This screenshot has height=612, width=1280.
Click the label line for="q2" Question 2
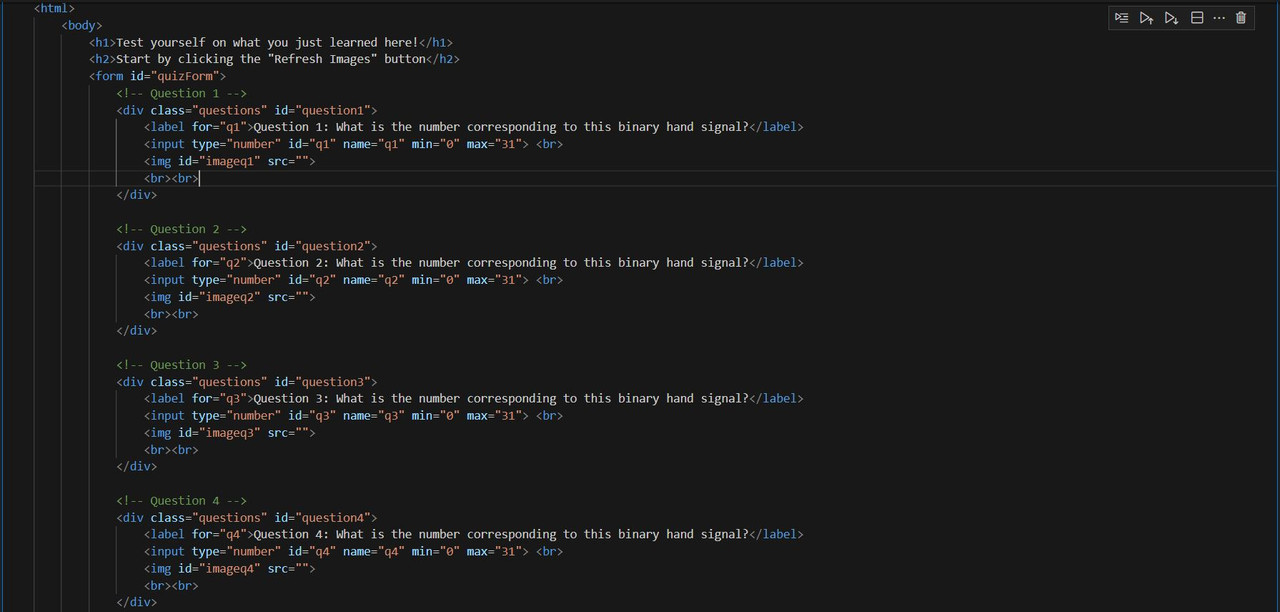click(x=473, y=263)
